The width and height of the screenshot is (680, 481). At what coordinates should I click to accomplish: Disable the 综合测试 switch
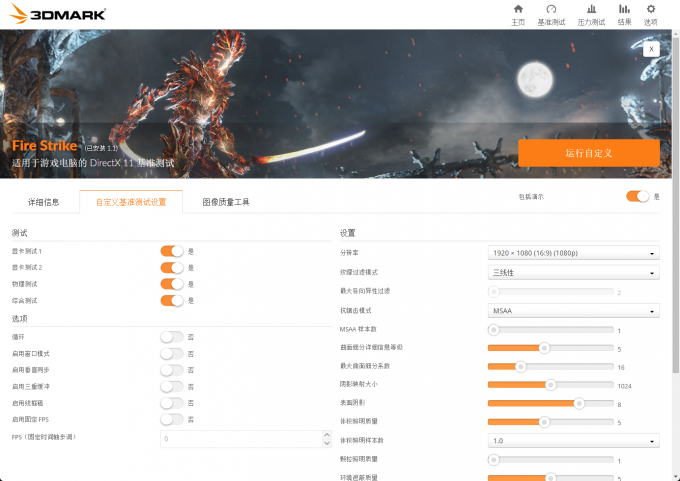pos(172,301)
